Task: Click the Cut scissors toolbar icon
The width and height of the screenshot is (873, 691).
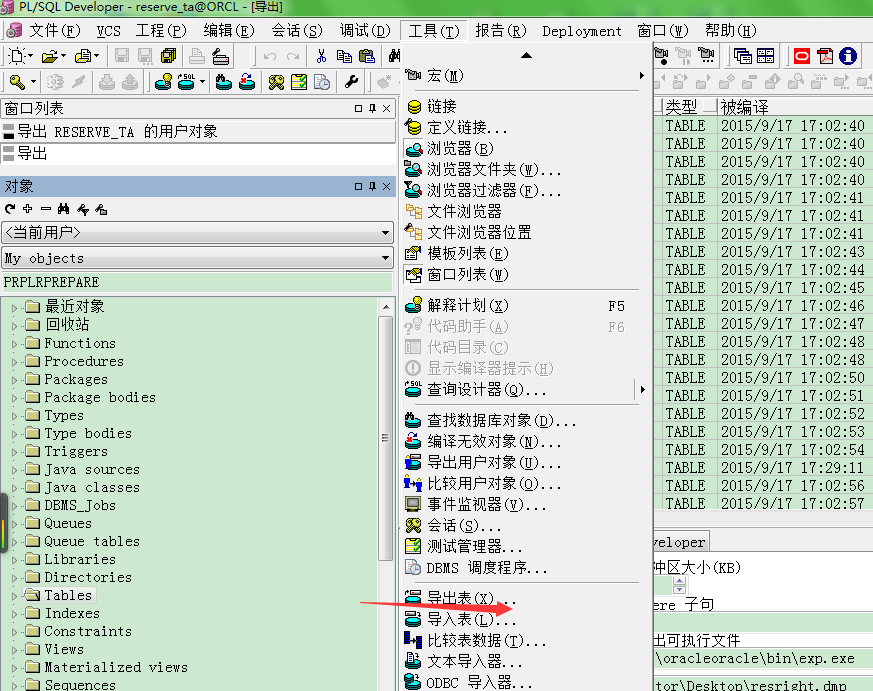Action: click(x=321, y=56)
